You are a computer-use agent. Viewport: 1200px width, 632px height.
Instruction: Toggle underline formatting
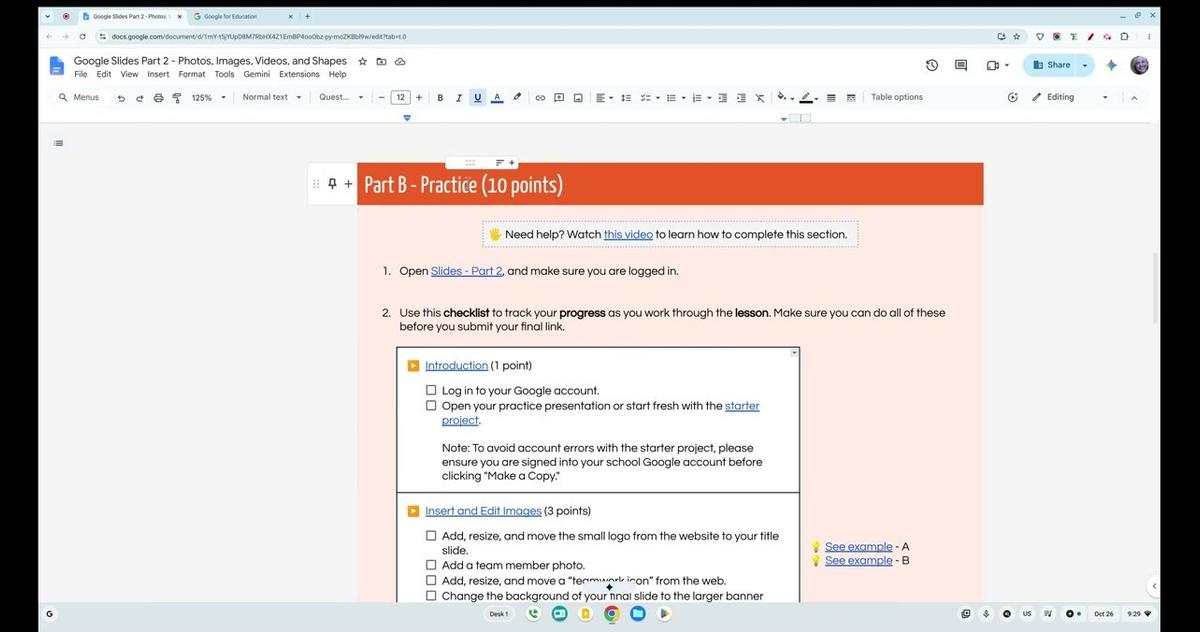tap(478, 98)
